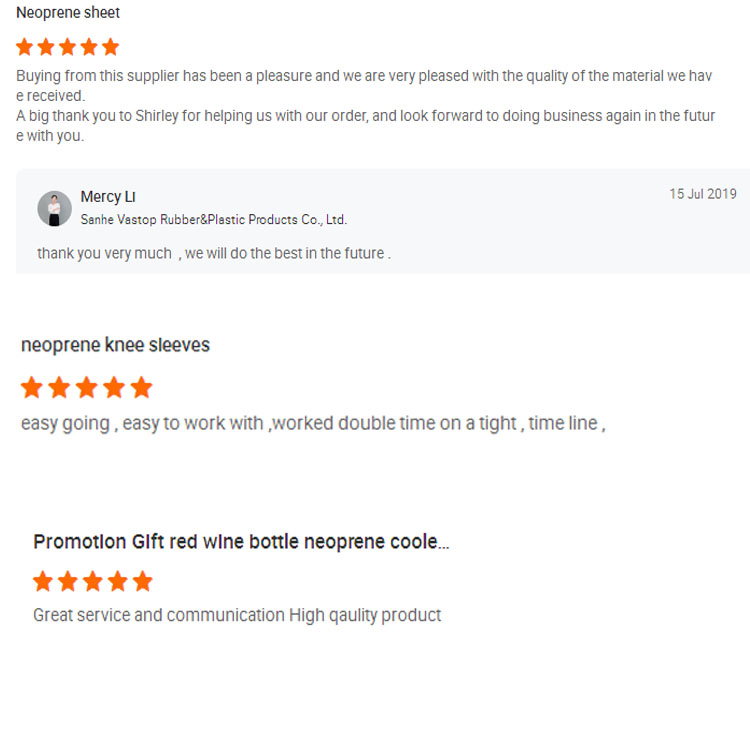This screenshot has width=750, height=750.
Task: Click first star of knee sleeves rating
Action: point(32,387)
